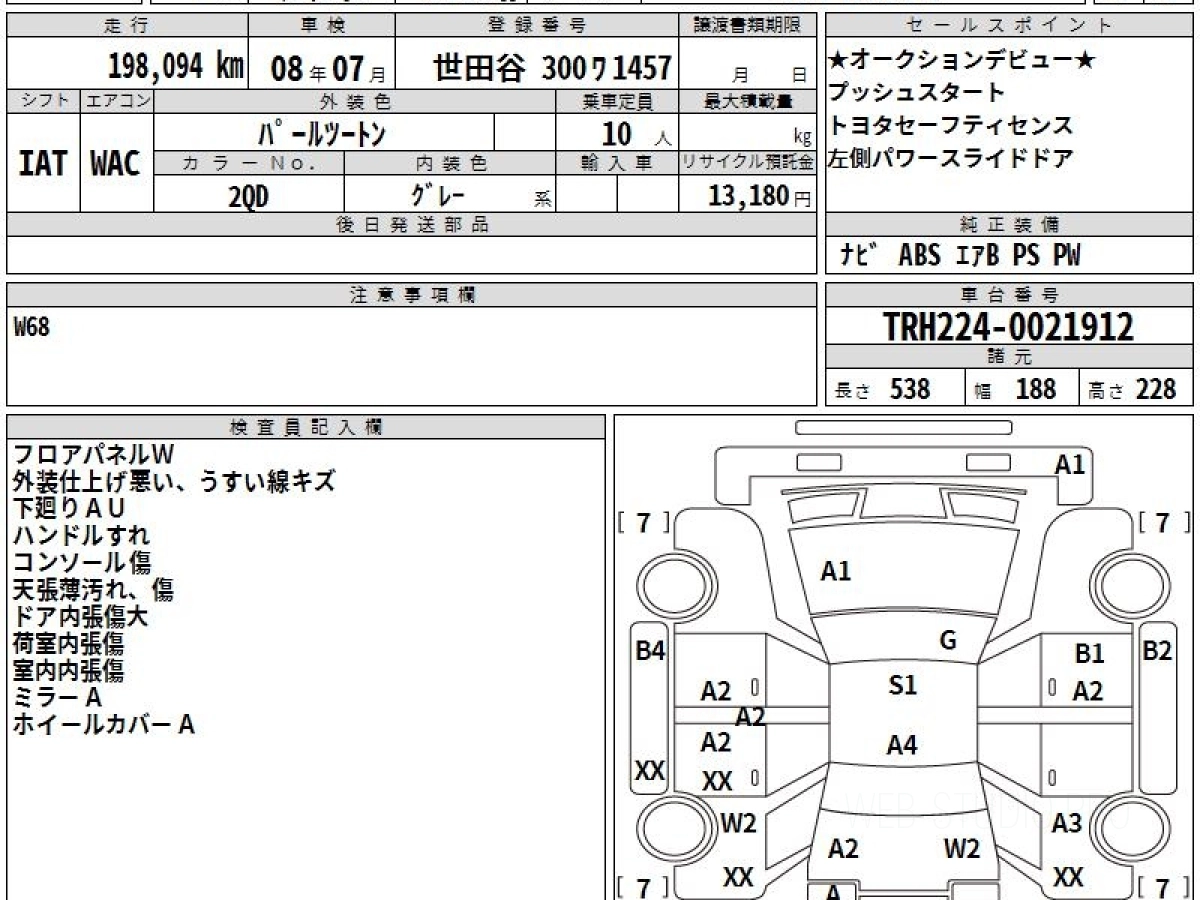The image size is (1200, 900).
Task: Select the 最大積載量 header
Action: click(749, 101)
